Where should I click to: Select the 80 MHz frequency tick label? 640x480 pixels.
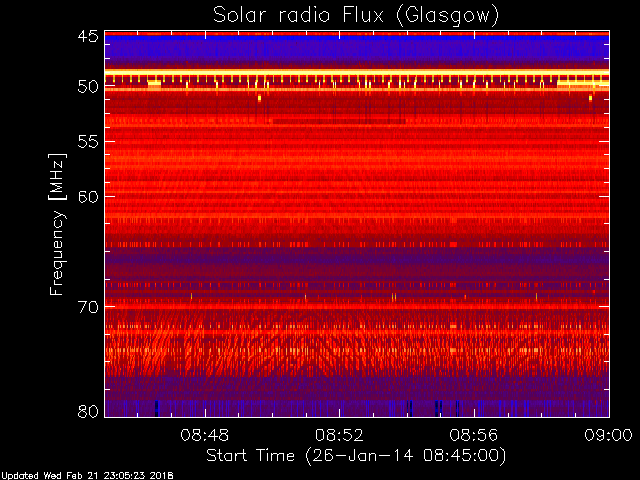[x=88, y=411]
